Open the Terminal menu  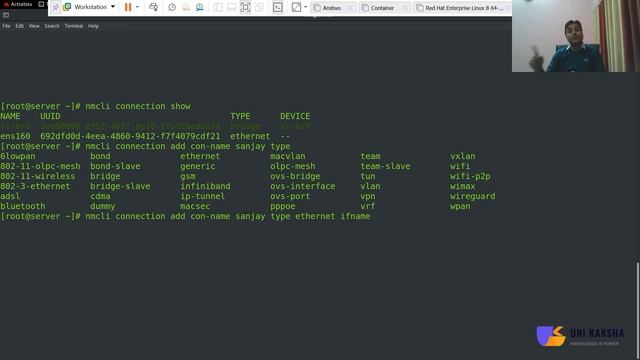pos(73,26)
